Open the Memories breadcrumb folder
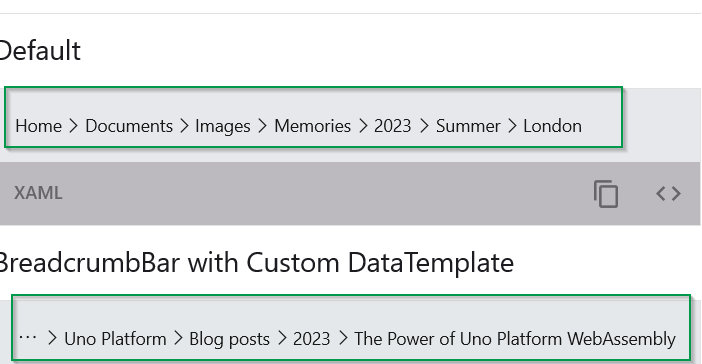Viewport: 702px width, 364px height. pyautogui.click(x=312, y=126)
